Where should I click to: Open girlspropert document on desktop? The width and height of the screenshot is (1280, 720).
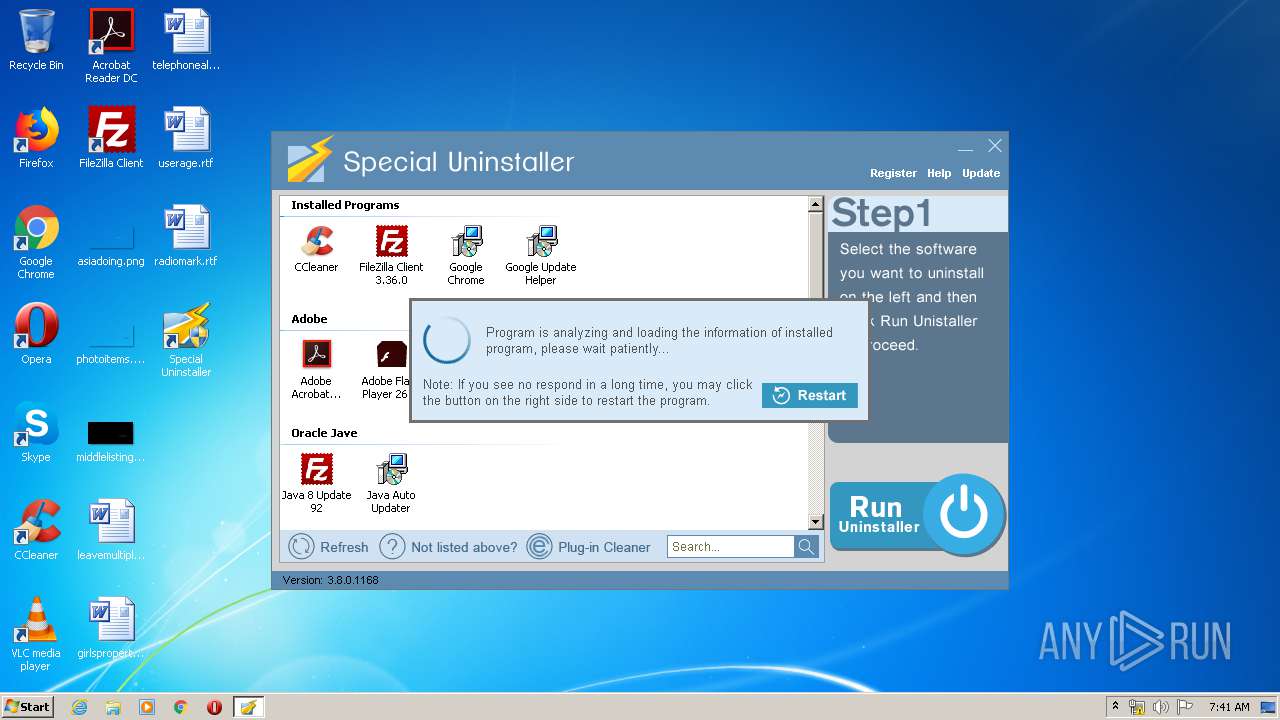pyautogui.click(x=111, y=628)
